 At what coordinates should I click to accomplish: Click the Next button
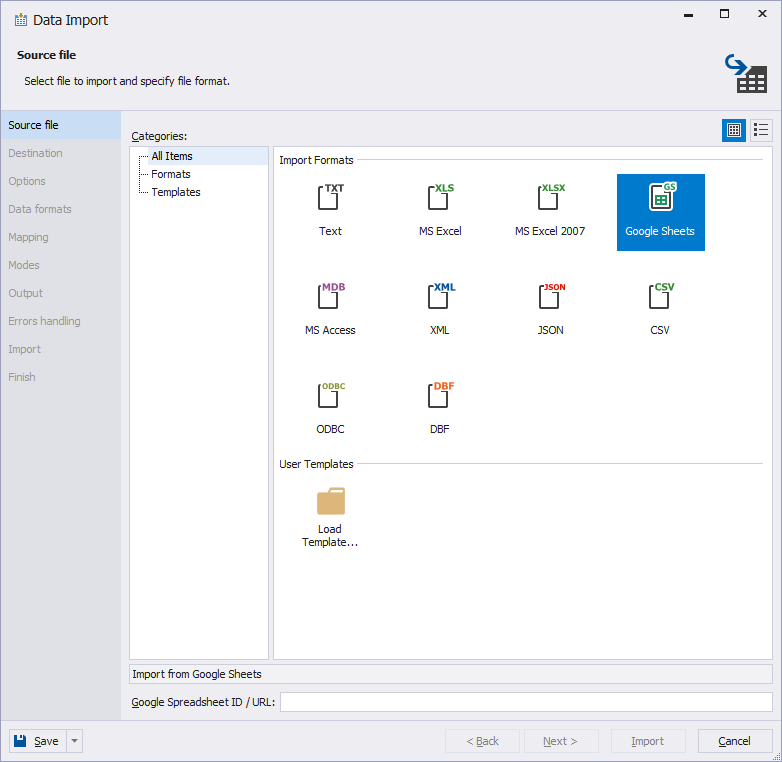point(561,741)
